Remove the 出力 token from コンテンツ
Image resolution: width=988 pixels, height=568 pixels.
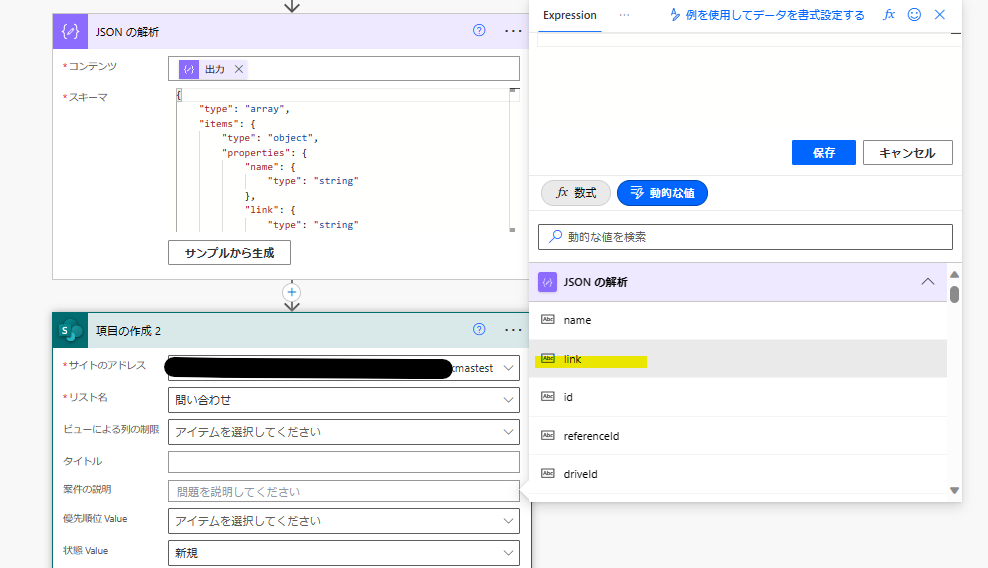click(239, 69)
